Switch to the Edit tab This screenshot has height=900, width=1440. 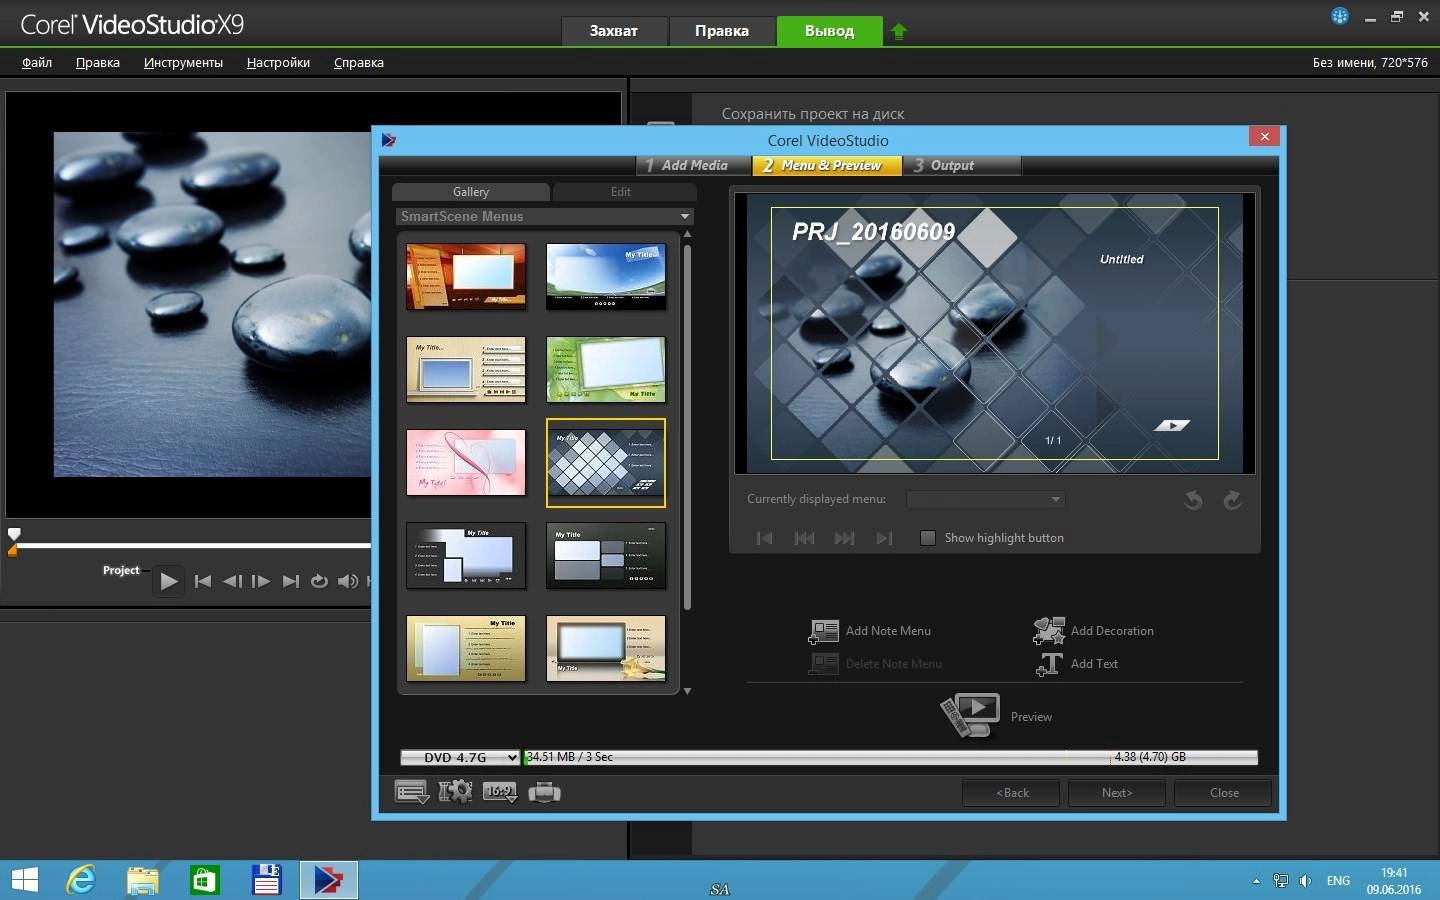[621, 192]
